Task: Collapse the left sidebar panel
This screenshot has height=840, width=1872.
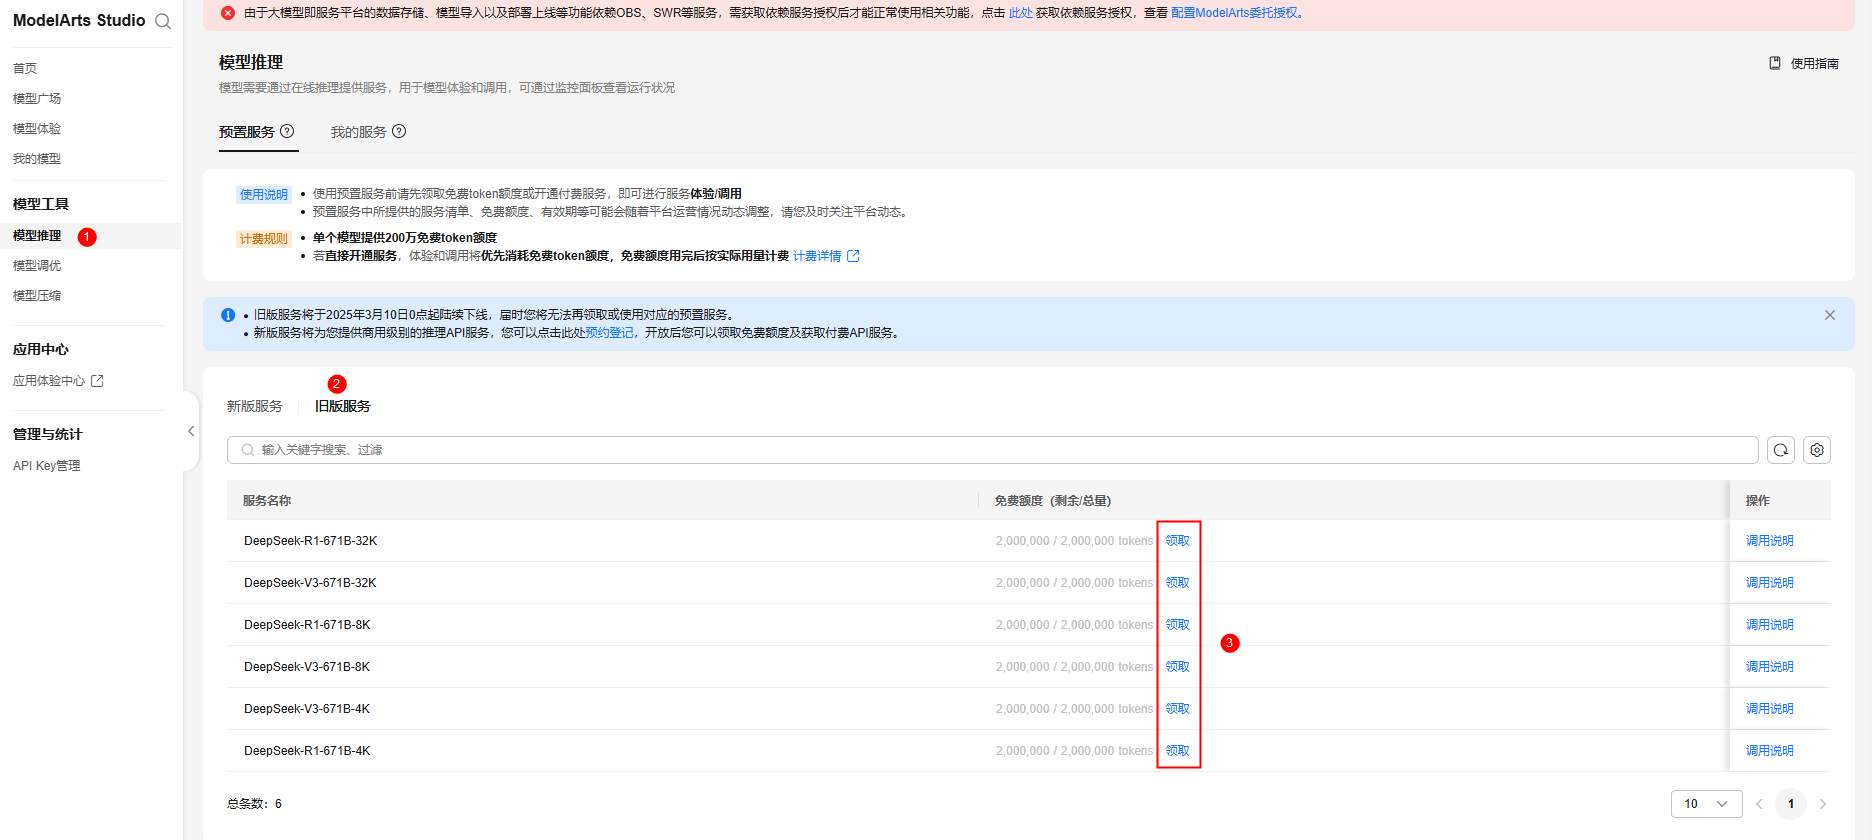Action: pyautogui.click(x=191, y=431)
